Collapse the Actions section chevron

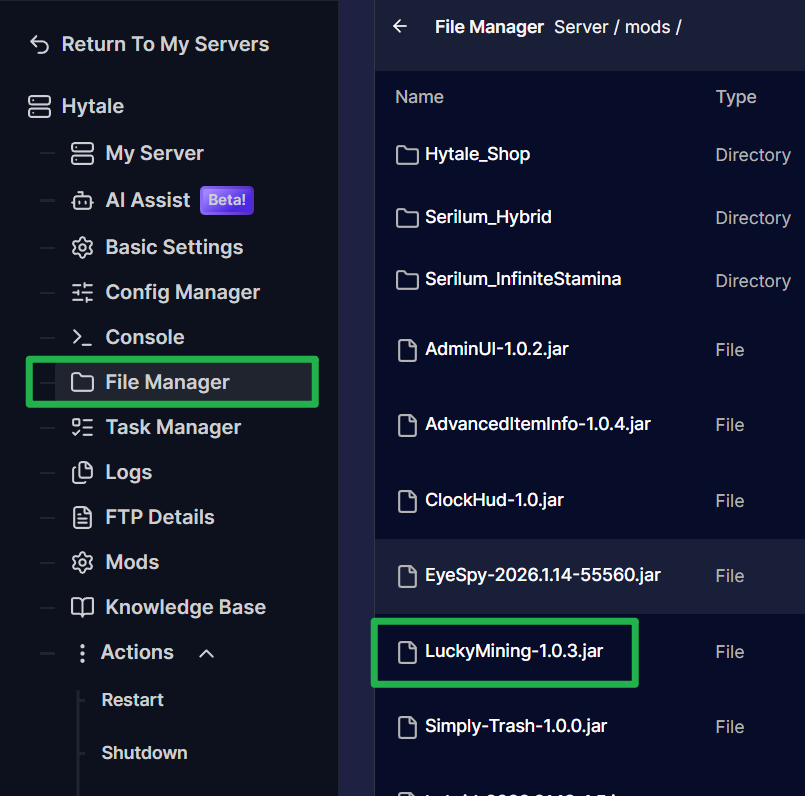click(207, 653)
